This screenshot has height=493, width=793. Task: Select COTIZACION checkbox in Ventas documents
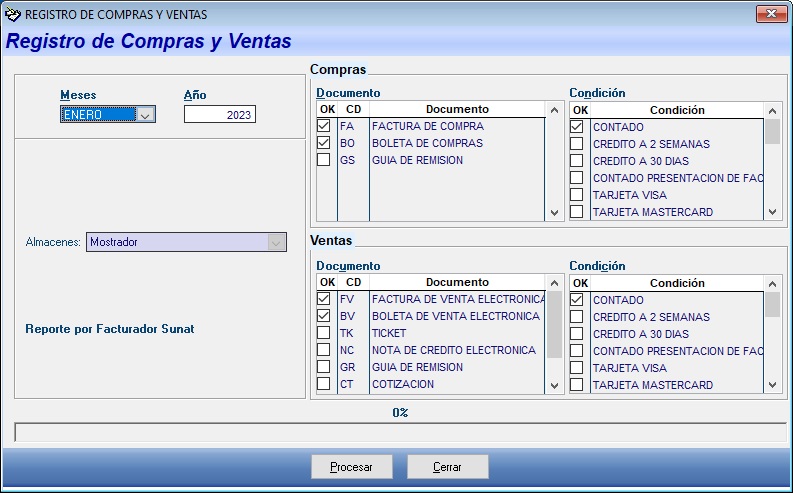(x=324, y=384)
